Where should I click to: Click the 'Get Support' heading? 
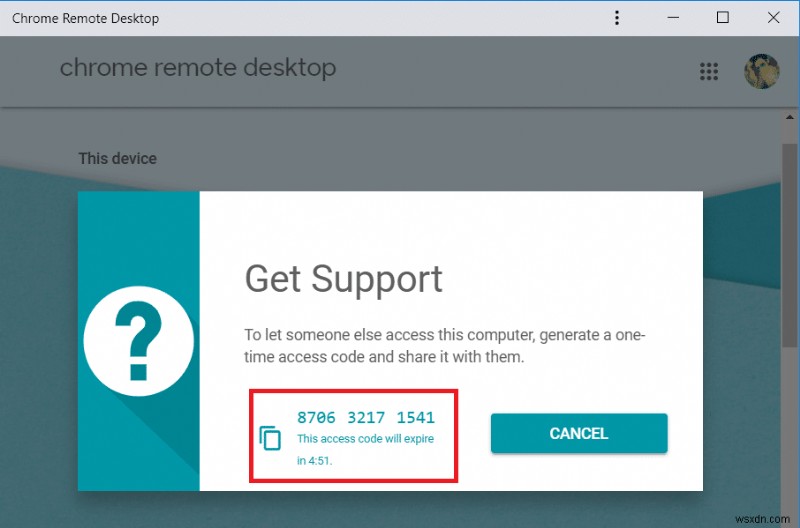tap(343, 279)
